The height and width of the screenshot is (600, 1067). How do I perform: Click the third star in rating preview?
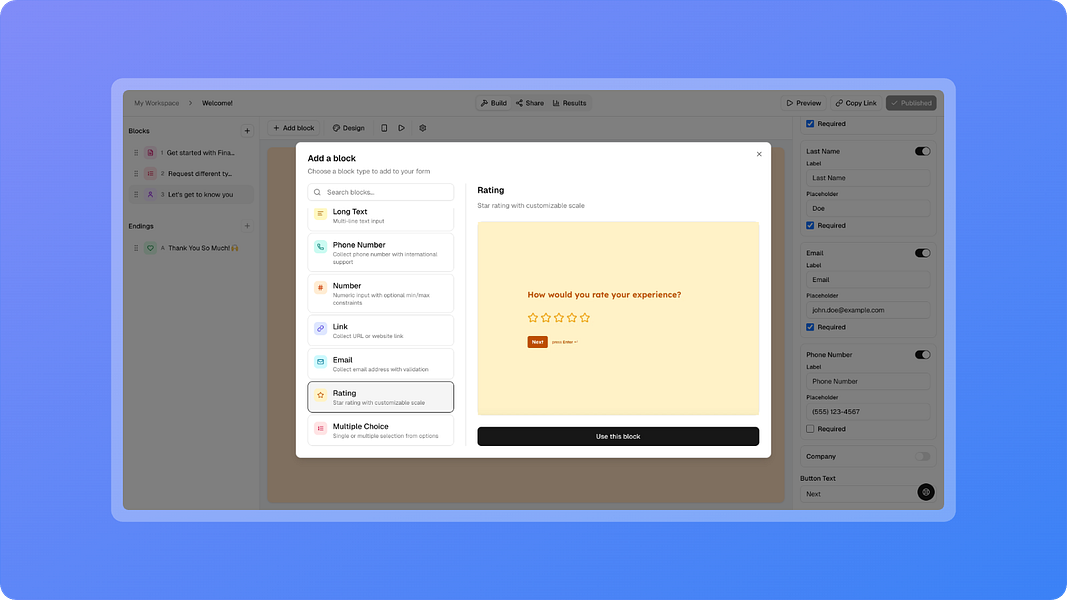(559, 318)
